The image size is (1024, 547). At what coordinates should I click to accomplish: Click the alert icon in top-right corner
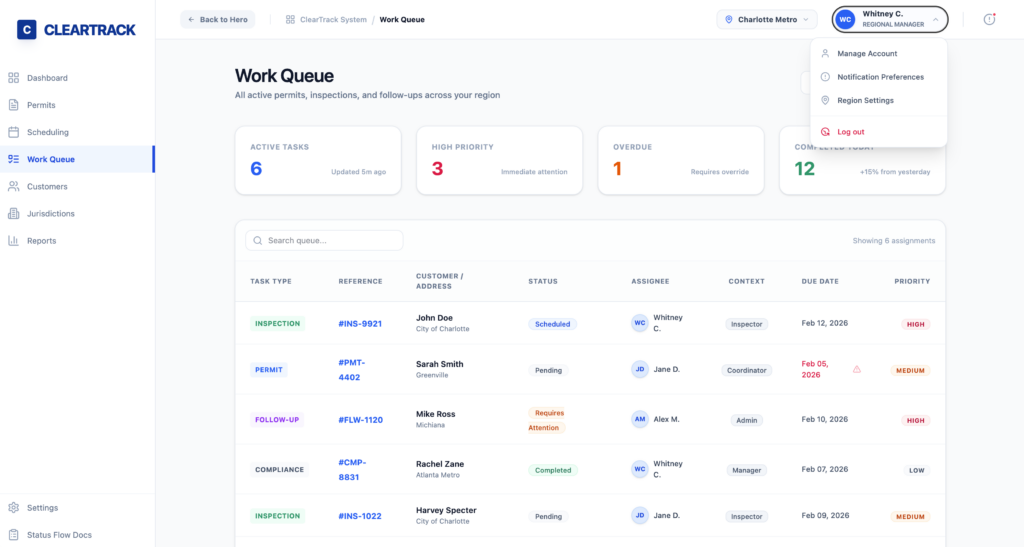(x=989, y=19)
